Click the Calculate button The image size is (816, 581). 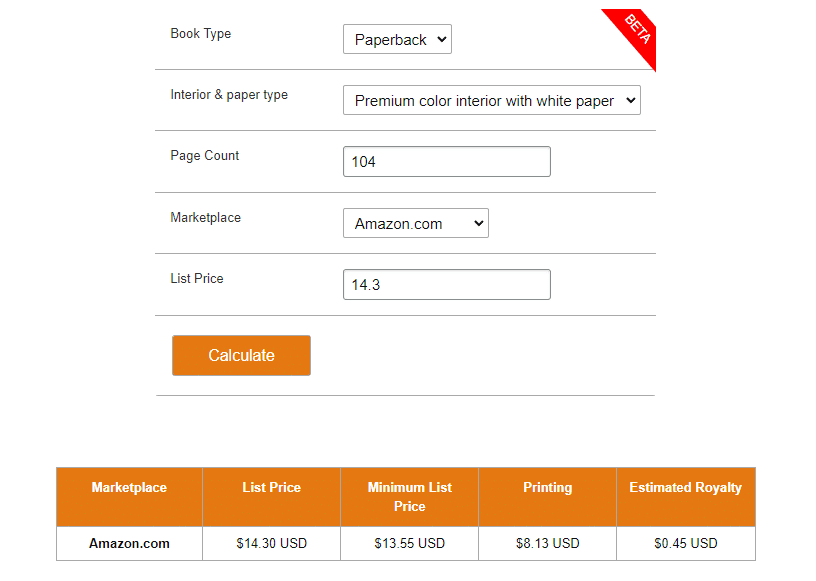(x=241, y=355)
